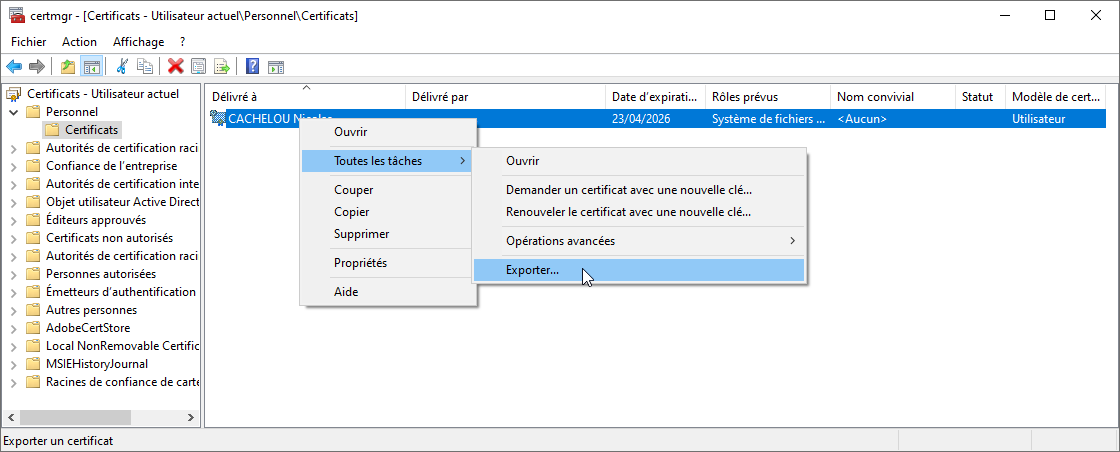Select the AdobeCertStore folder in tree

tap(88, 328)
